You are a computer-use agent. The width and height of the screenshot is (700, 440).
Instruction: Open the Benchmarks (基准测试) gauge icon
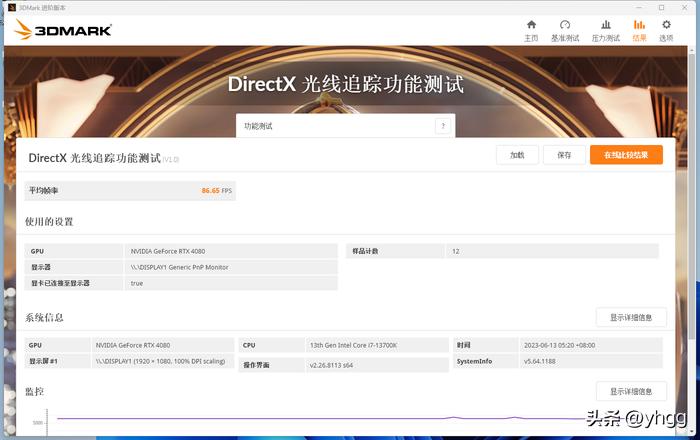565,25
